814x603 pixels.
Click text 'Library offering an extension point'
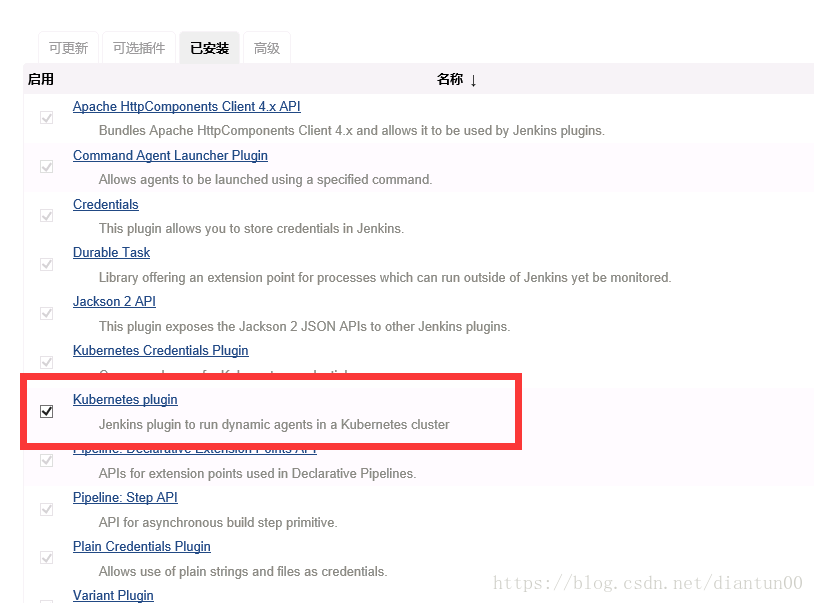coord(206,278)
